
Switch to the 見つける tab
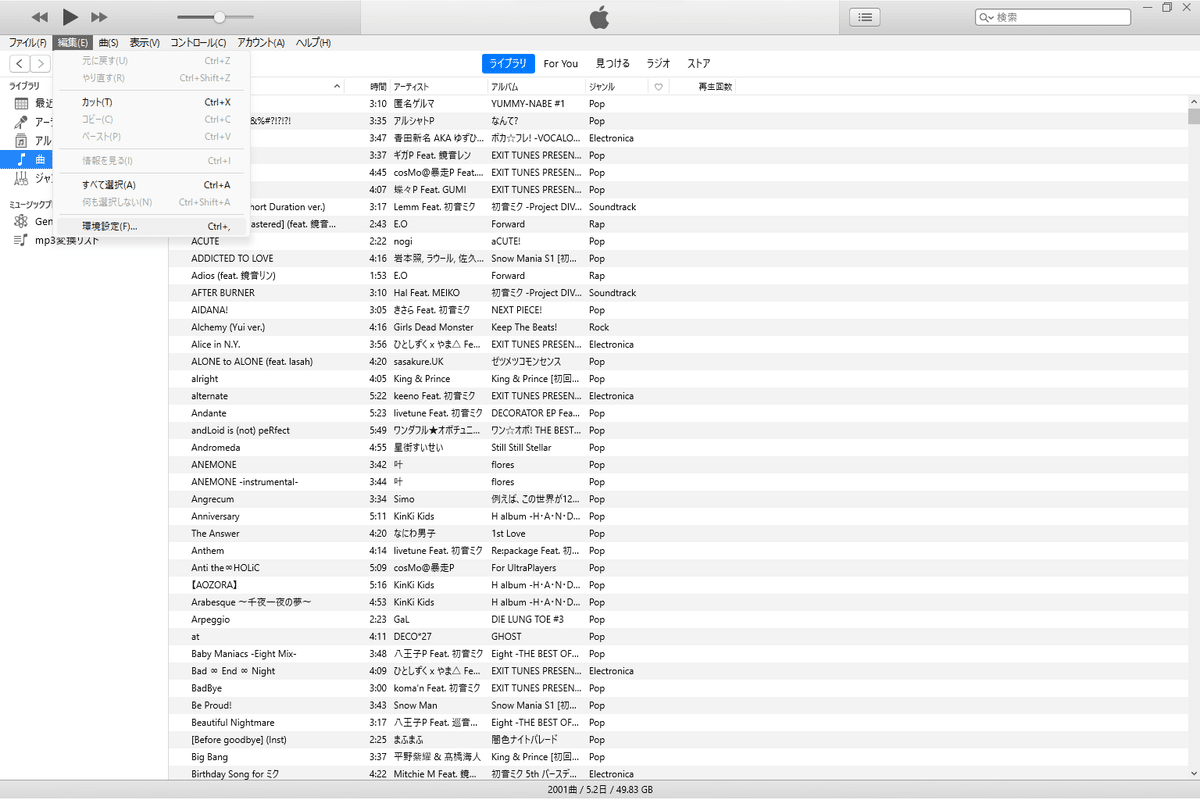coord(613,64)
